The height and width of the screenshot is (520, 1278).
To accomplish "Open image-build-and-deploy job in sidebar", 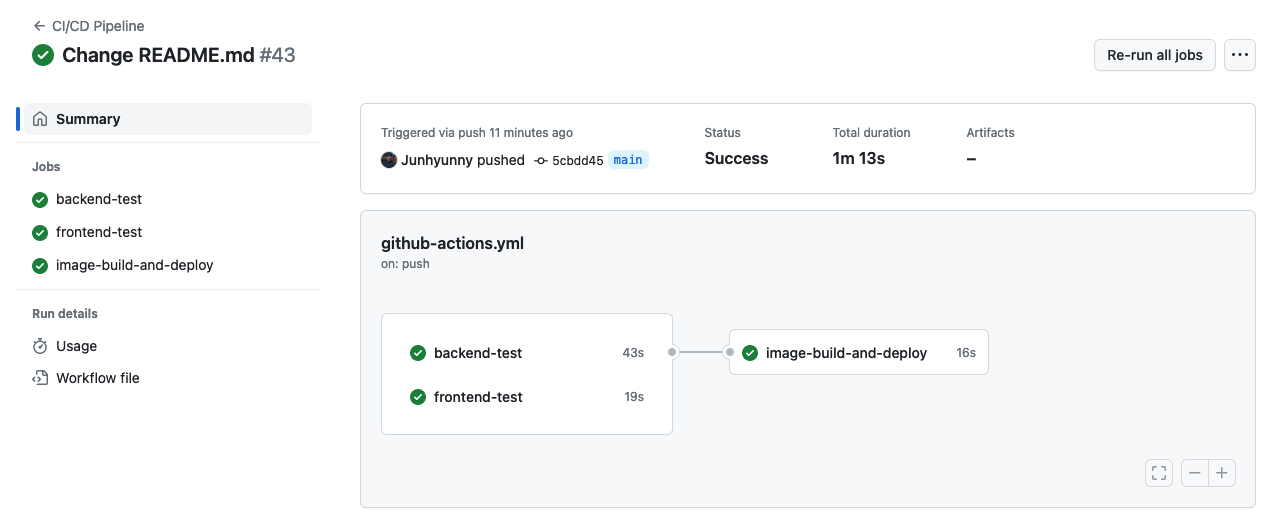I will 134,266.
